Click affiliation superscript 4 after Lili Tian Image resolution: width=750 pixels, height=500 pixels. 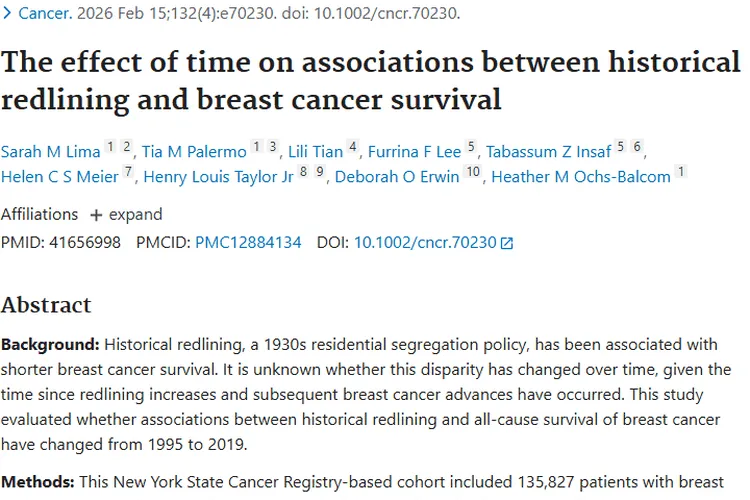tap(352, 148)
